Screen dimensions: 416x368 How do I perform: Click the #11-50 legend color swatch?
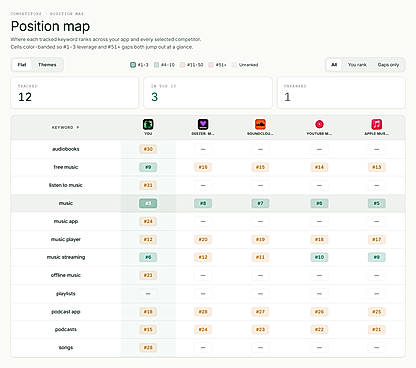click(182, 65)
